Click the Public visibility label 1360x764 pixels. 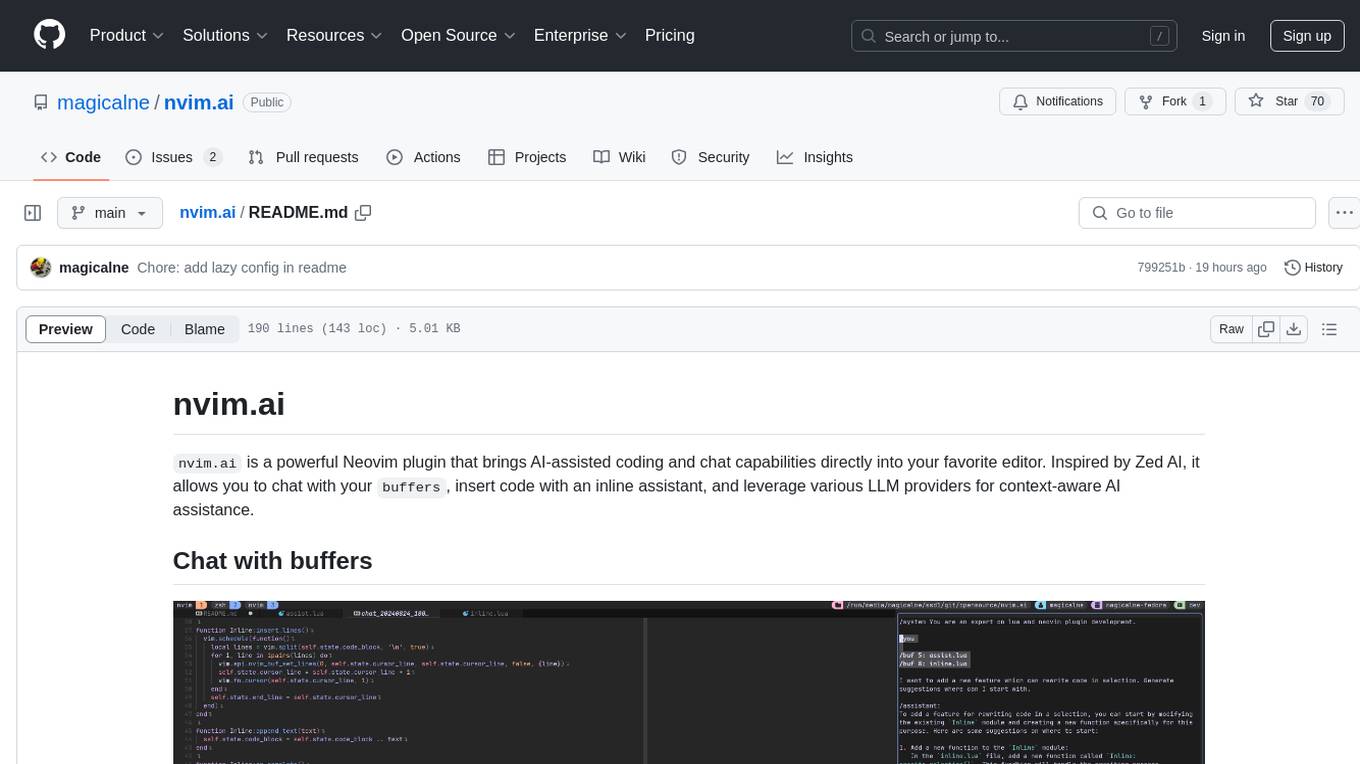[x=267, y=102]
